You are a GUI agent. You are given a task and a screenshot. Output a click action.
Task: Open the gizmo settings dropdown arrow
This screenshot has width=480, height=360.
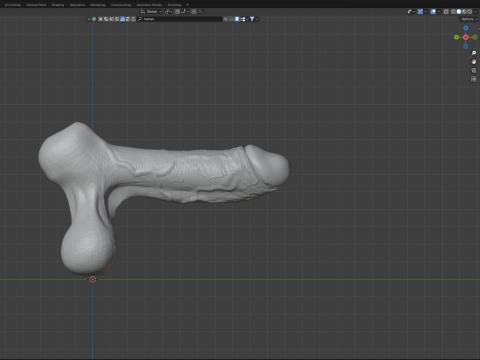click(426, 12)
